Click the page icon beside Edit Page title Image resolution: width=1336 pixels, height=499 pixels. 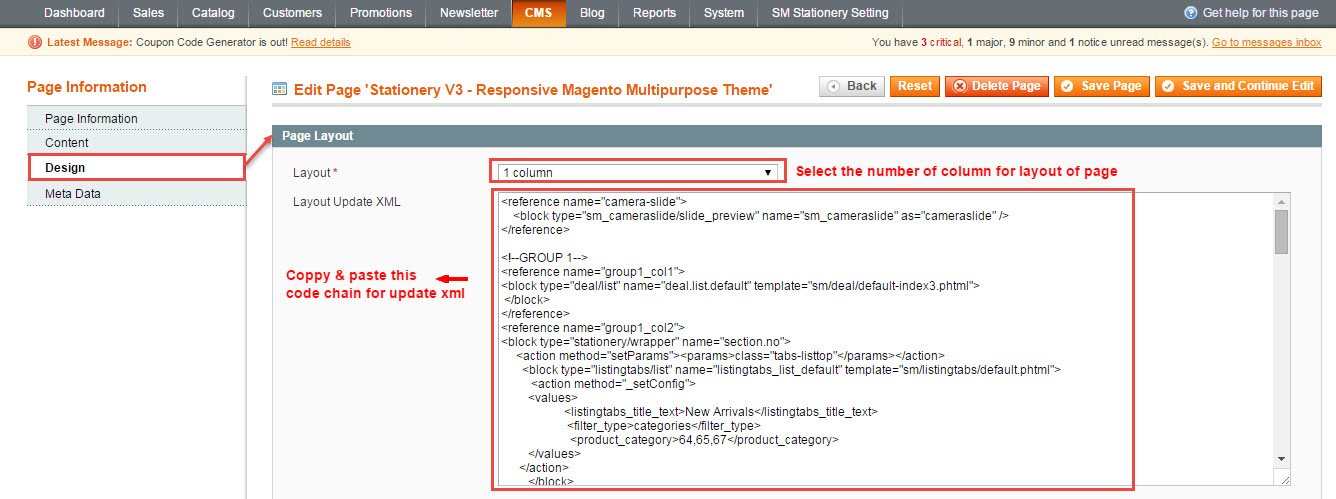click(x=281, y=89)
